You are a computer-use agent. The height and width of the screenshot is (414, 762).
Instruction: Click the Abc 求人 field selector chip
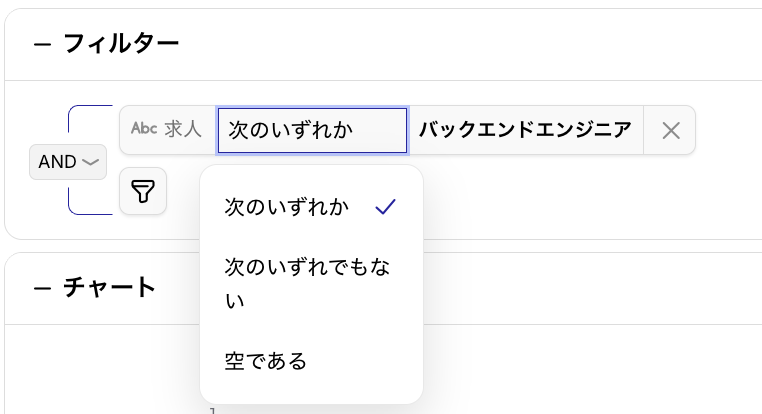tap(167, 130)
